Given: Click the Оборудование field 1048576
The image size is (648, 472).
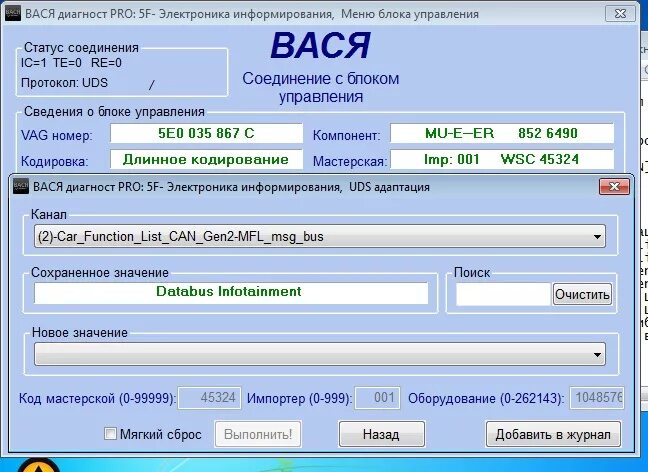Looking at the screenshot, I should pyautogui.click(x=597, y=398).
